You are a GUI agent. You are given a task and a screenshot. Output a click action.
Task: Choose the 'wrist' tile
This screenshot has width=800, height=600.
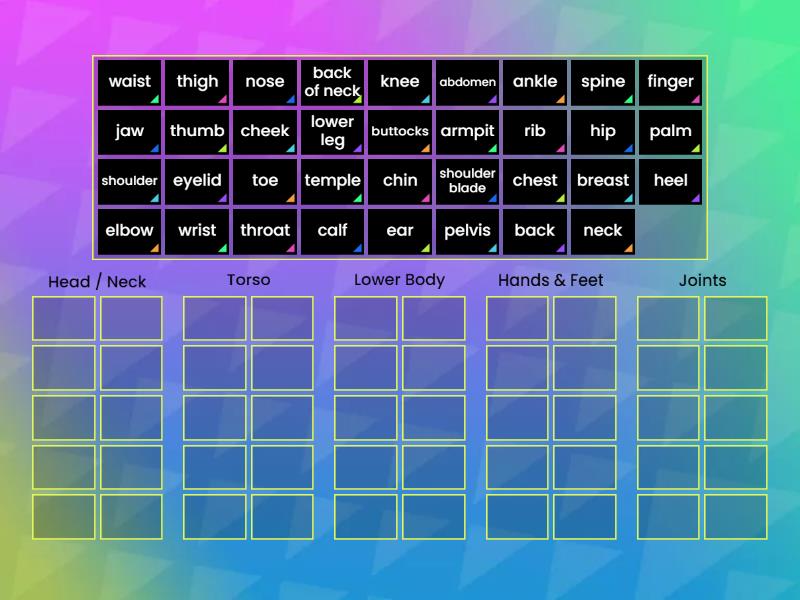point(197,232)
